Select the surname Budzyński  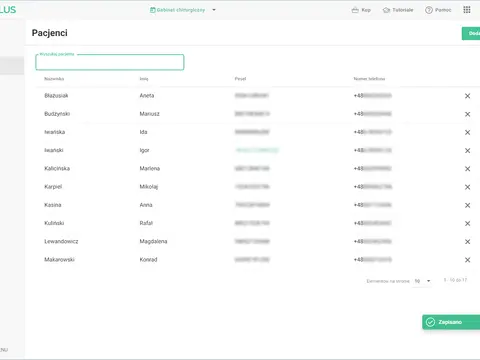click(57, 114)
